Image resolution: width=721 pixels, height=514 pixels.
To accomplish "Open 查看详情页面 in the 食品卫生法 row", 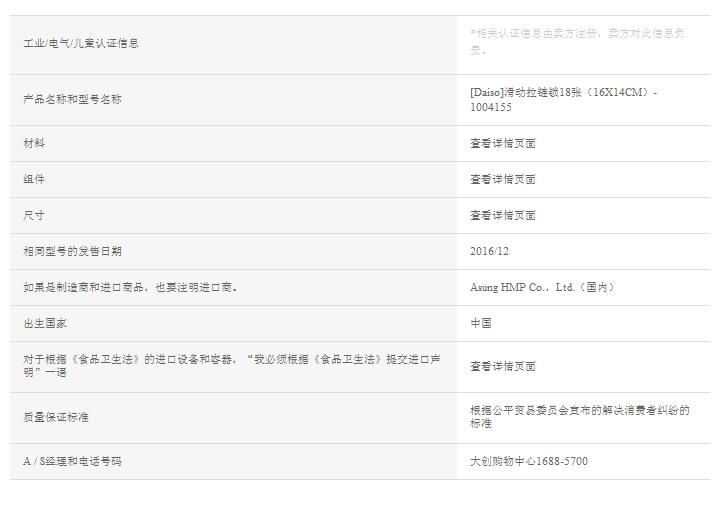I will click(x=503, y=366).
